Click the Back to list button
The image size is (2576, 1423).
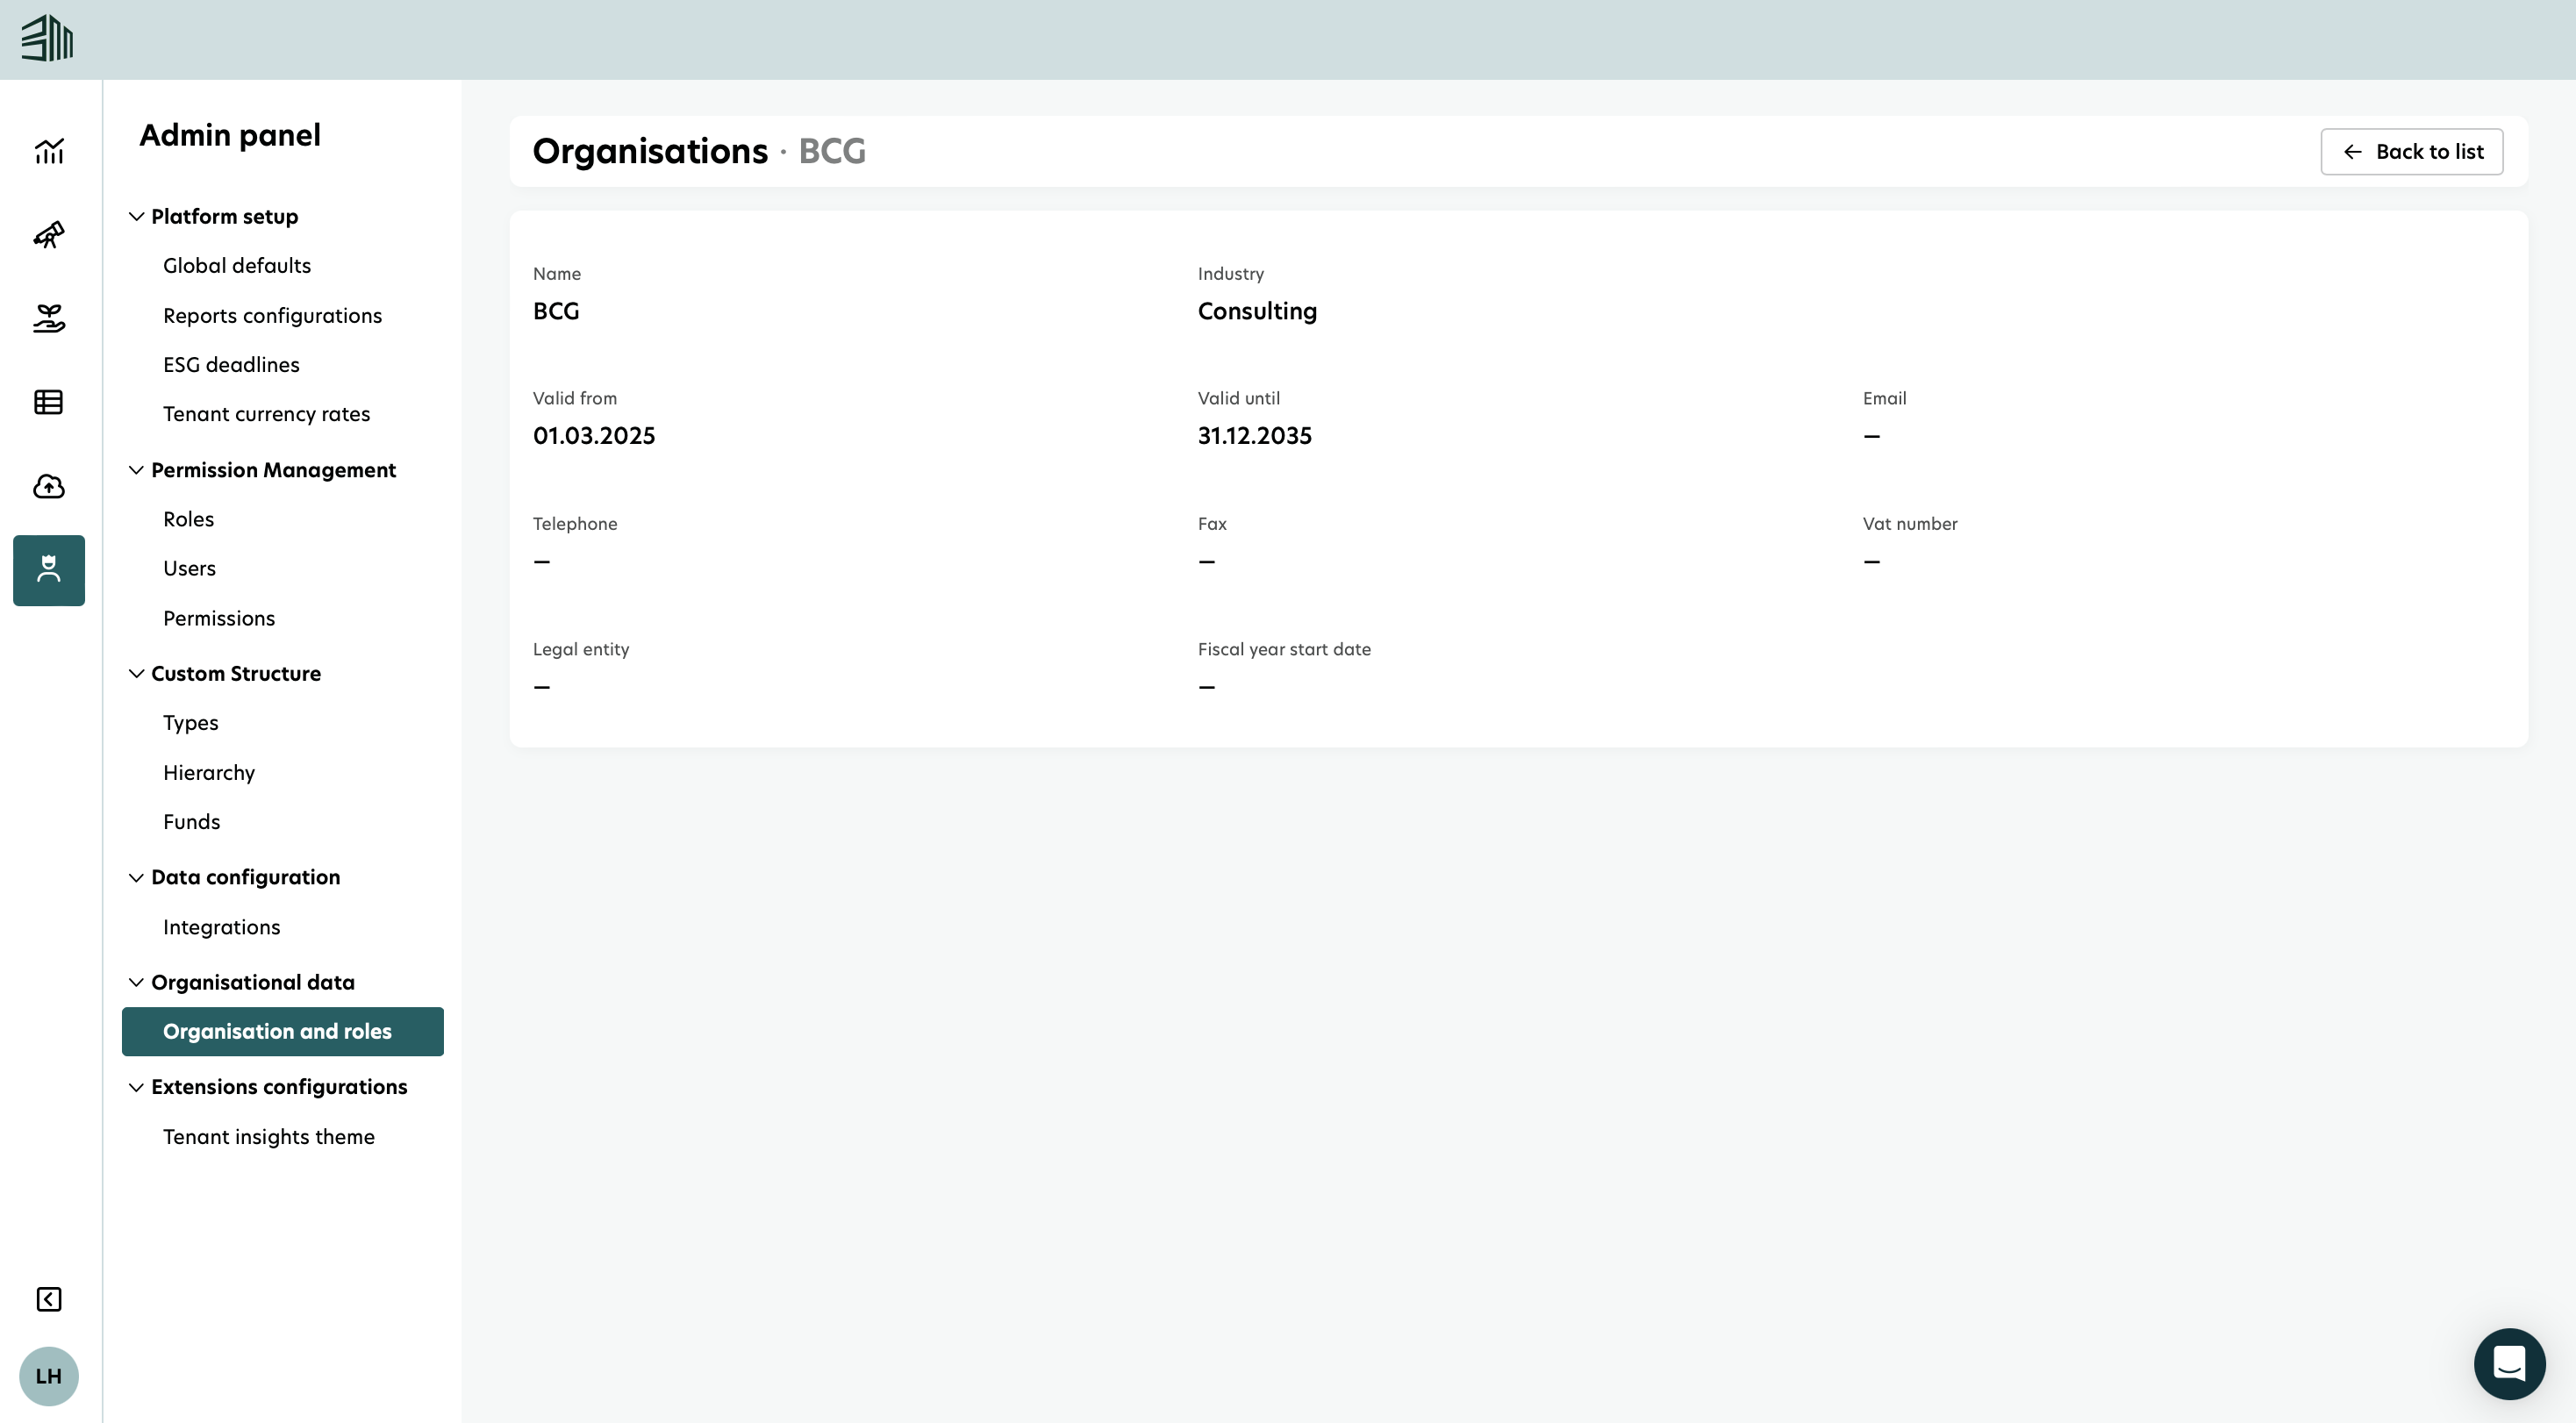point(2411,152)
